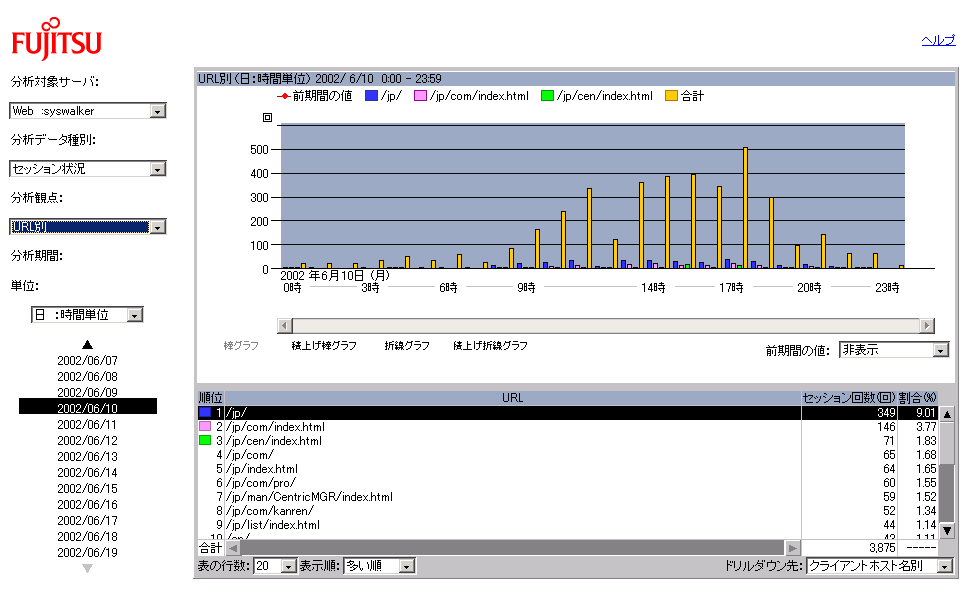Select date 2002/06/14
This screenshot has width=967, height=604.
click(88, 473)
